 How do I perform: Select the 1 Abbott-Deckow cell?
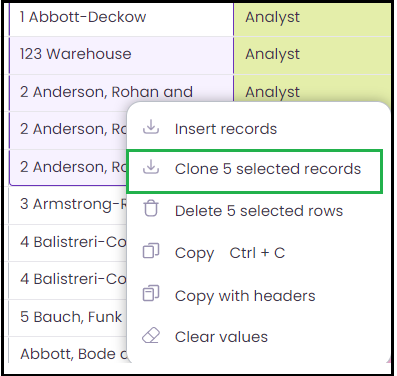tap(121, 18)
